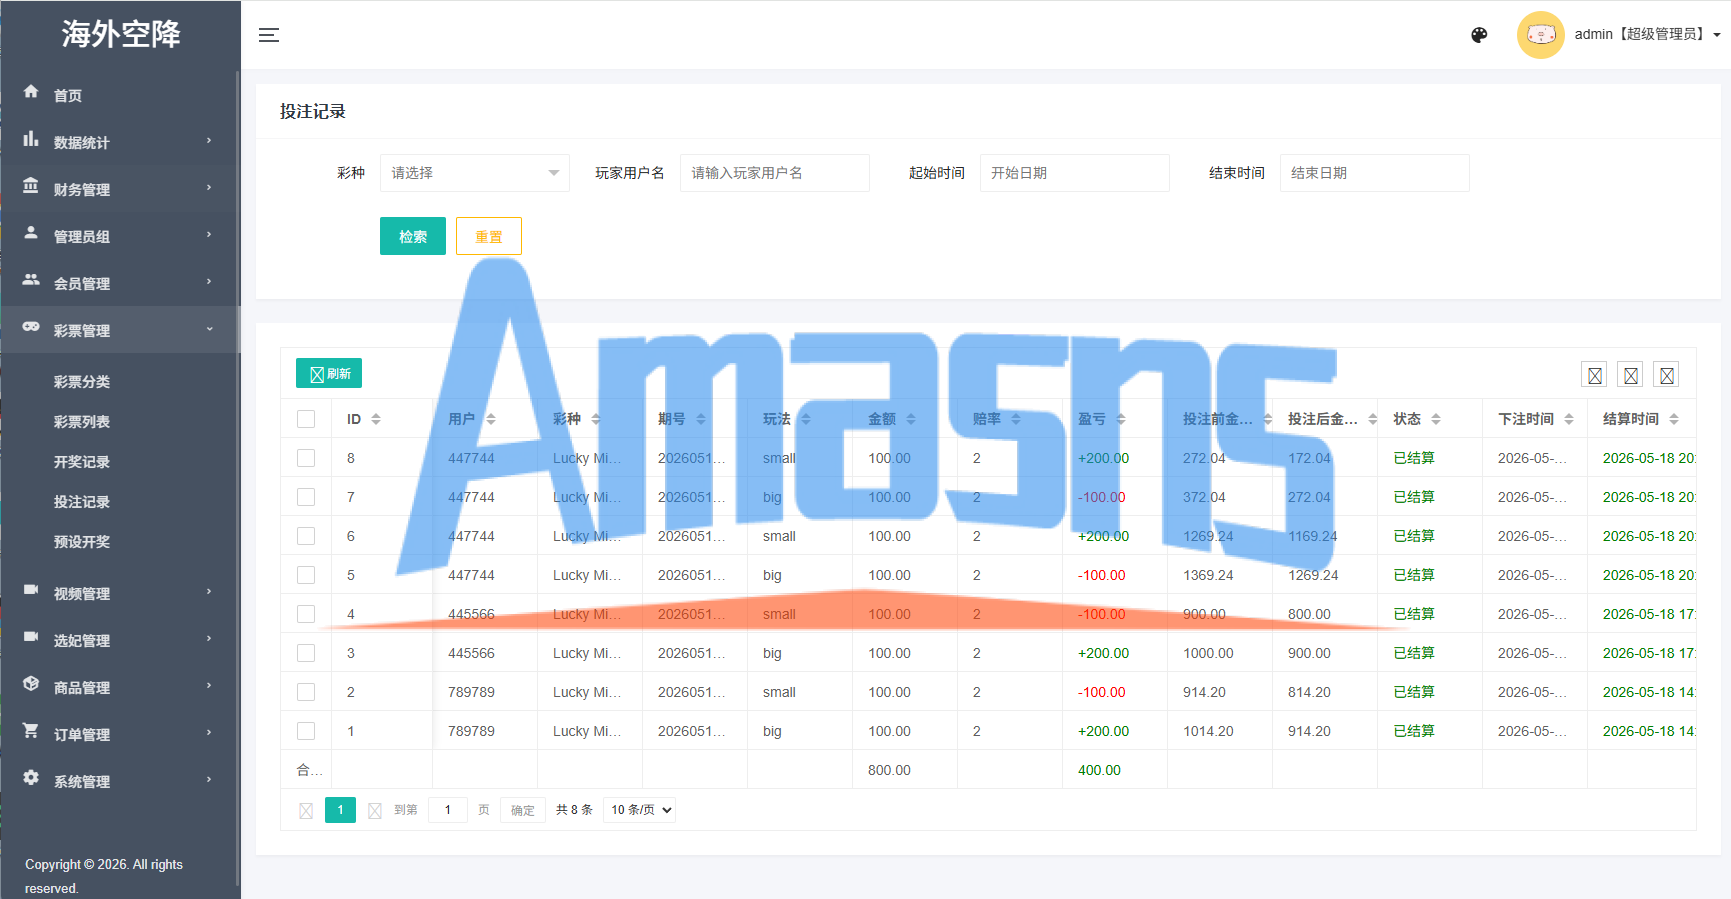
Task: Click the admin avatar image
Action: (x=1540, y=35)
